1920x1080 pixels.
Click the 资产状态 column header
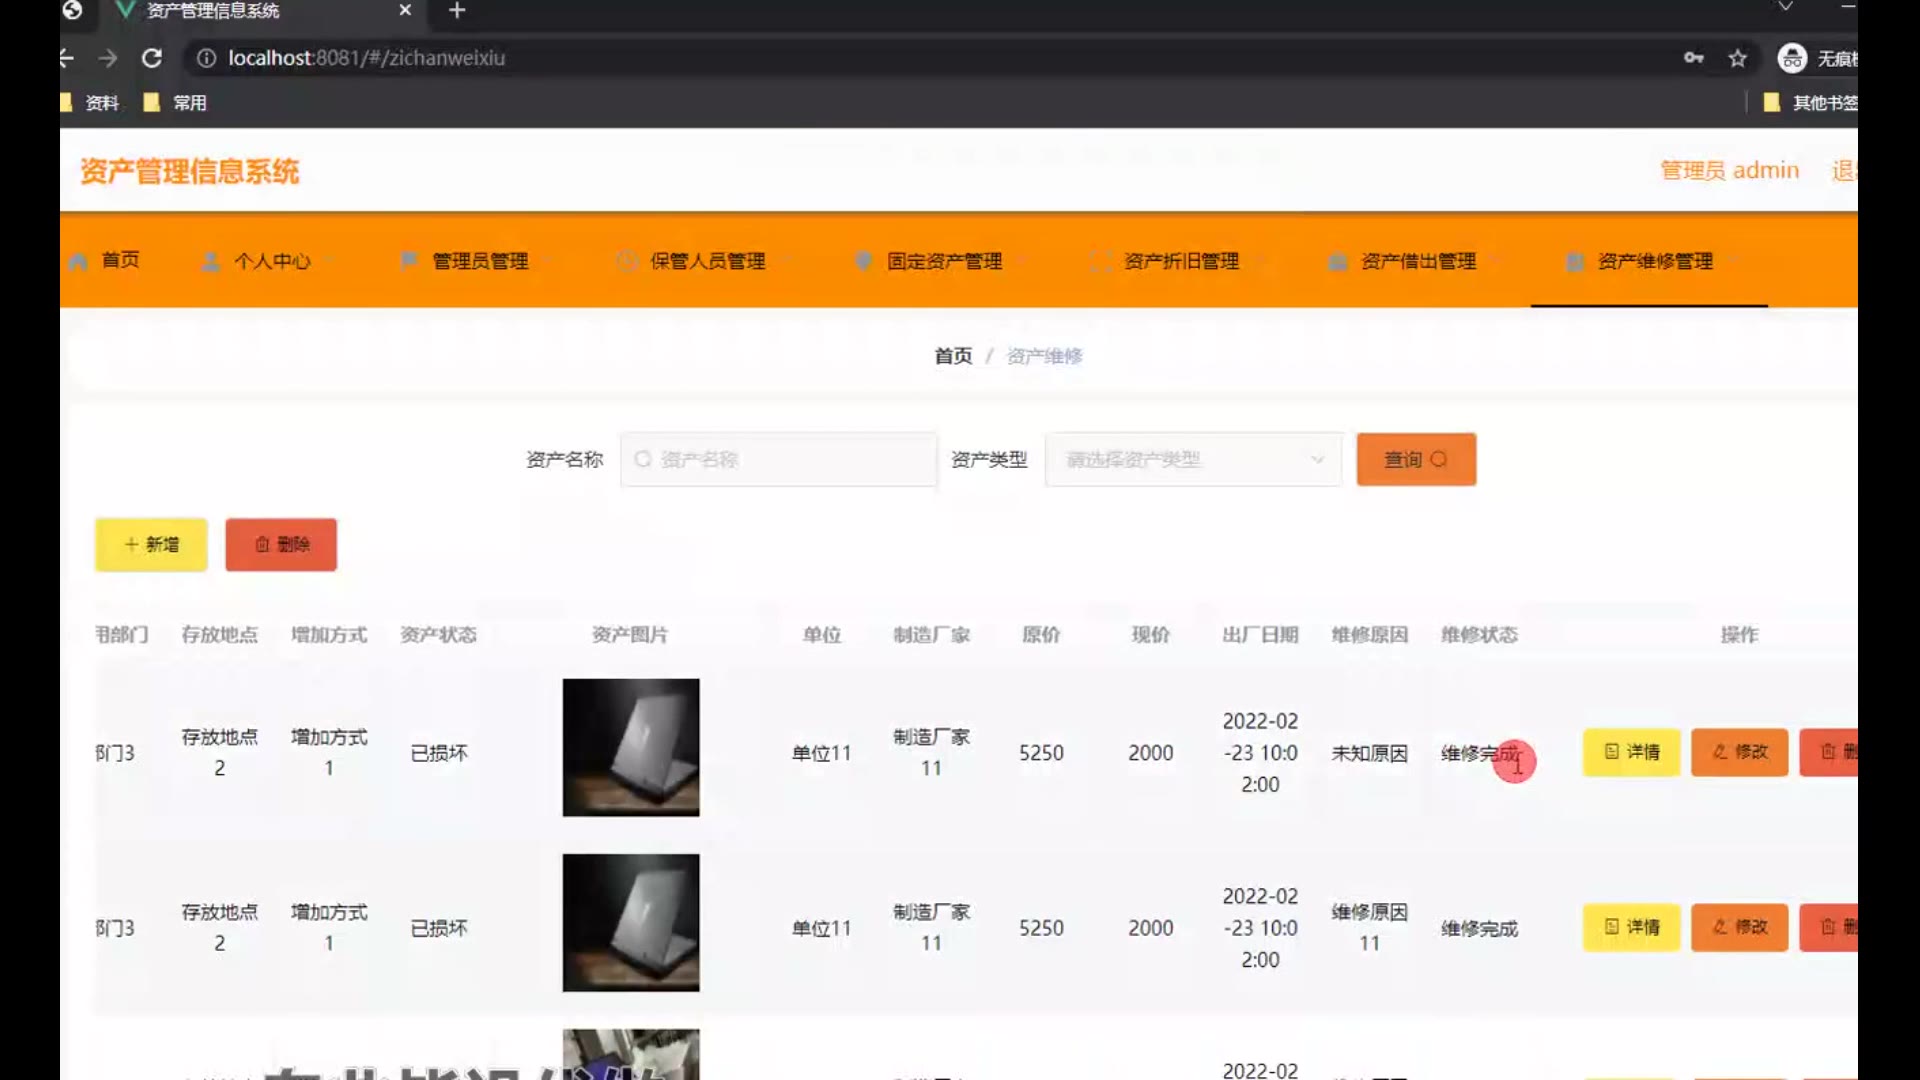[438, 635]
